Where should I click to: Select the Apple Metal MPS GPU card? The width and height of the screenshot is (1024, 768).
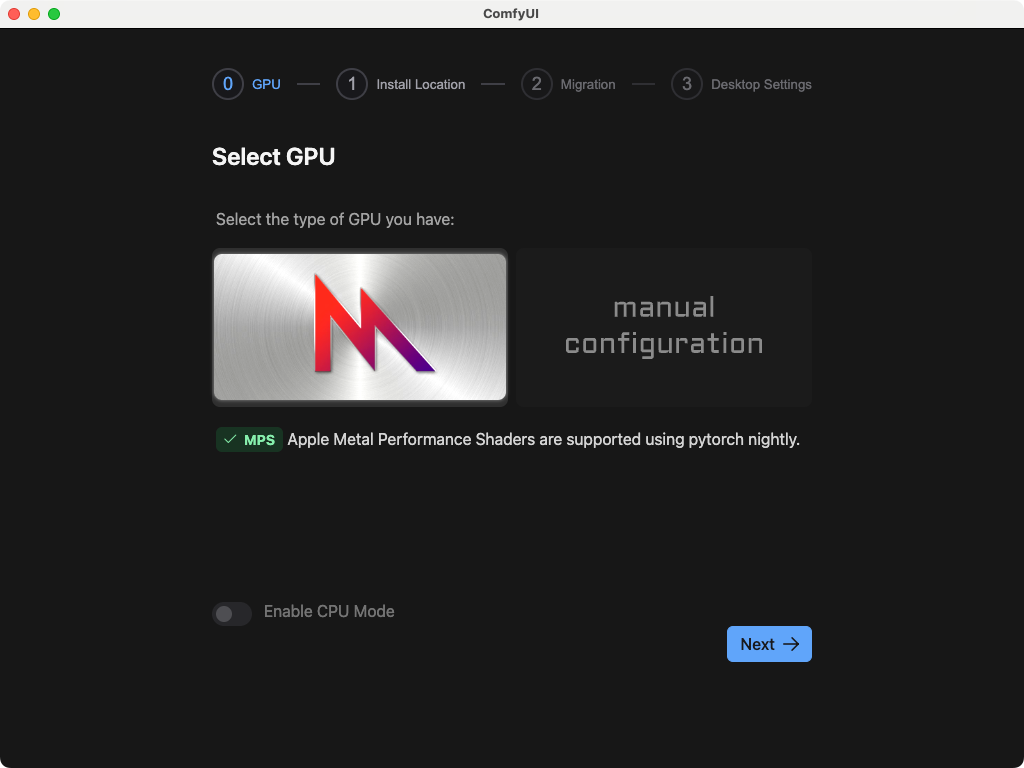[360, 326]
